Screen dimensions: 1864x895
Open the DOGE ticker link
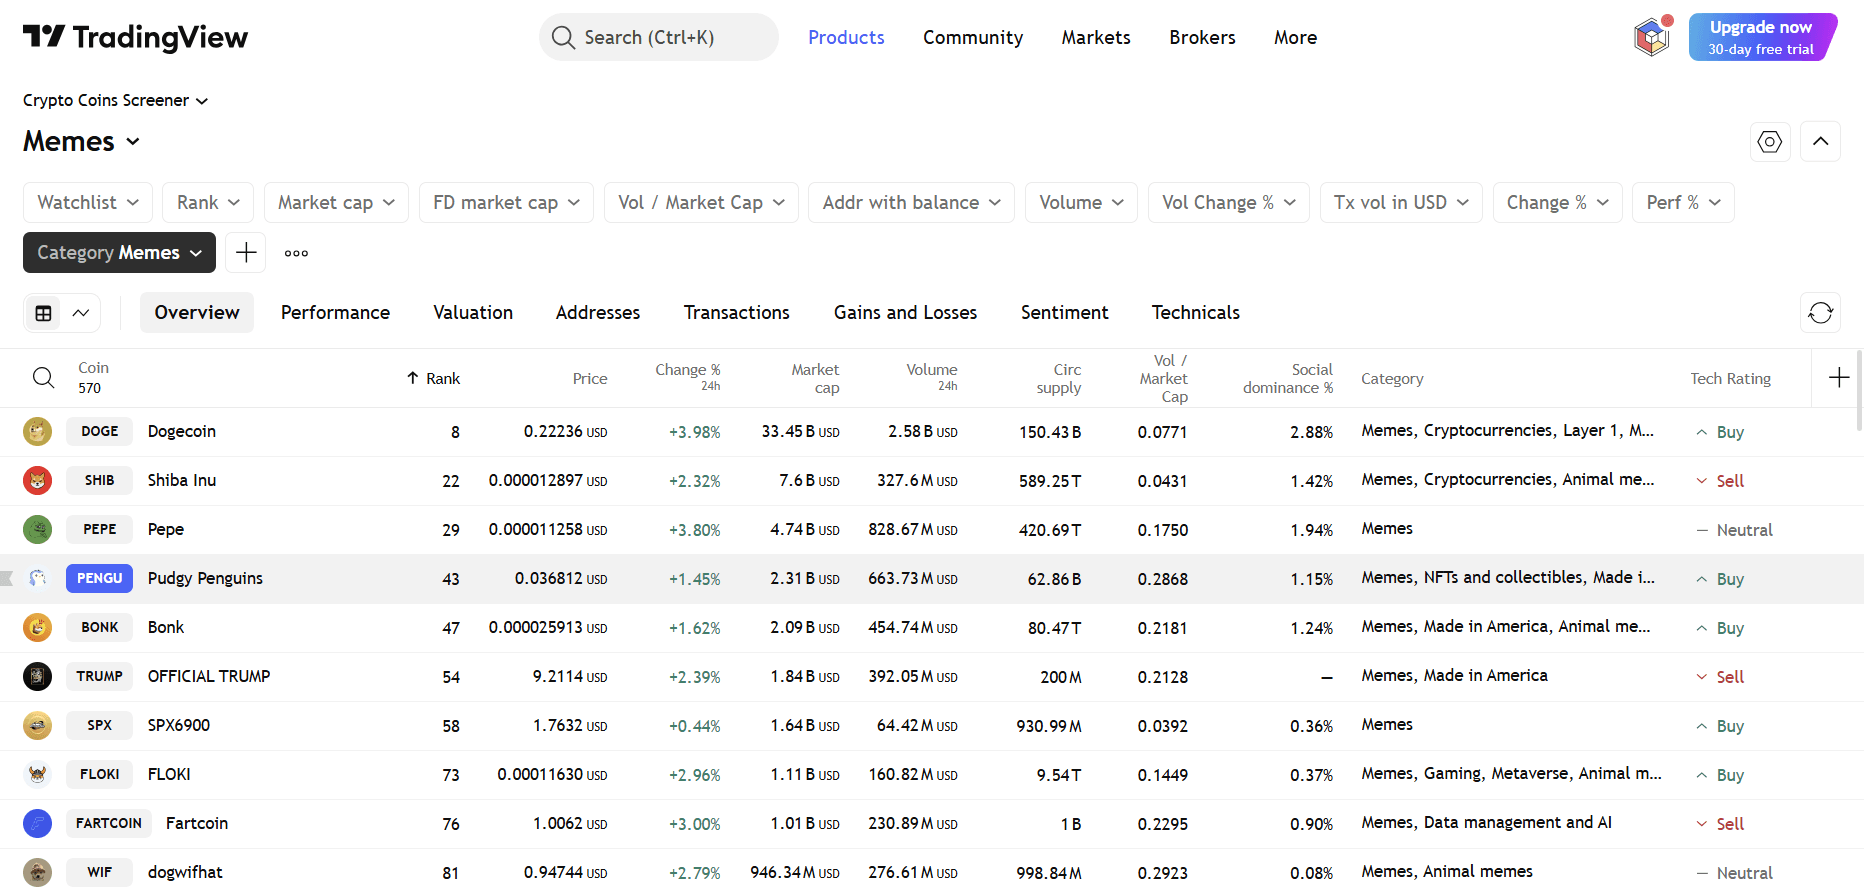(99, 432)
